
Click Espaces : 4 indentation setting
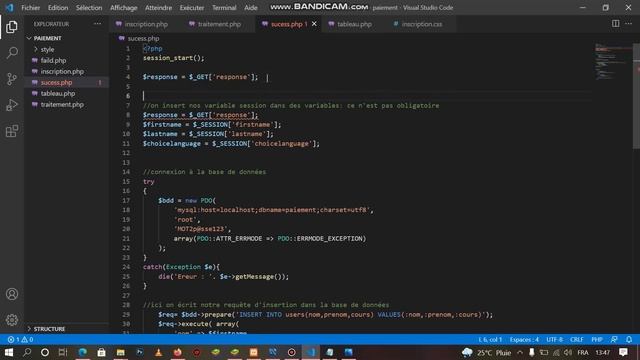coord(524,340)
